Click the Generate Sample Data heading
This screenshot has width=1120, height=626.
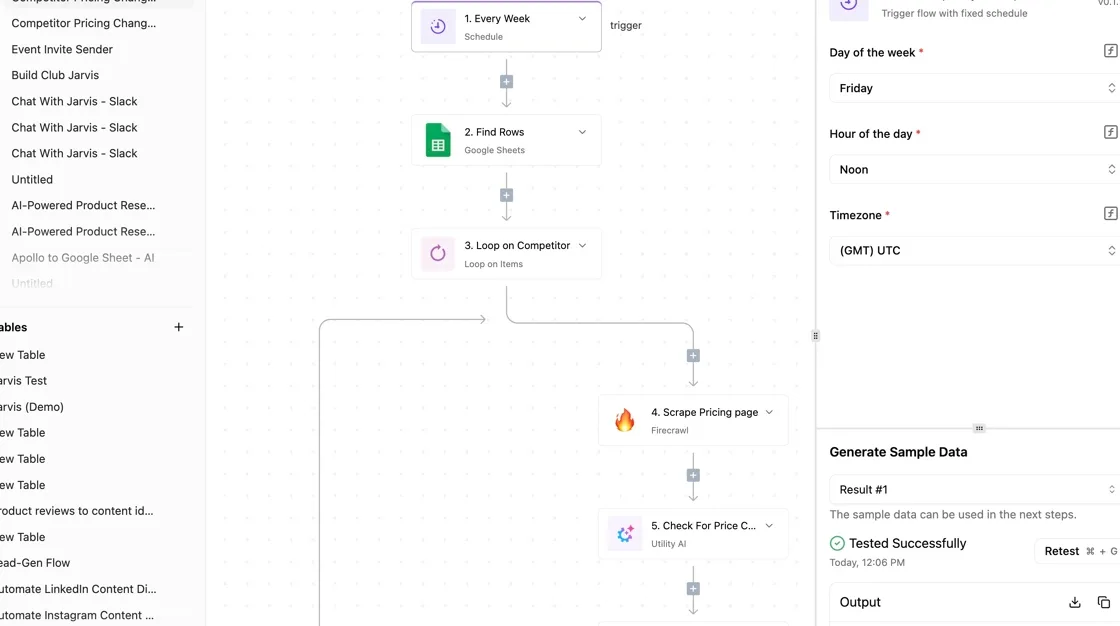coord(898,452)
